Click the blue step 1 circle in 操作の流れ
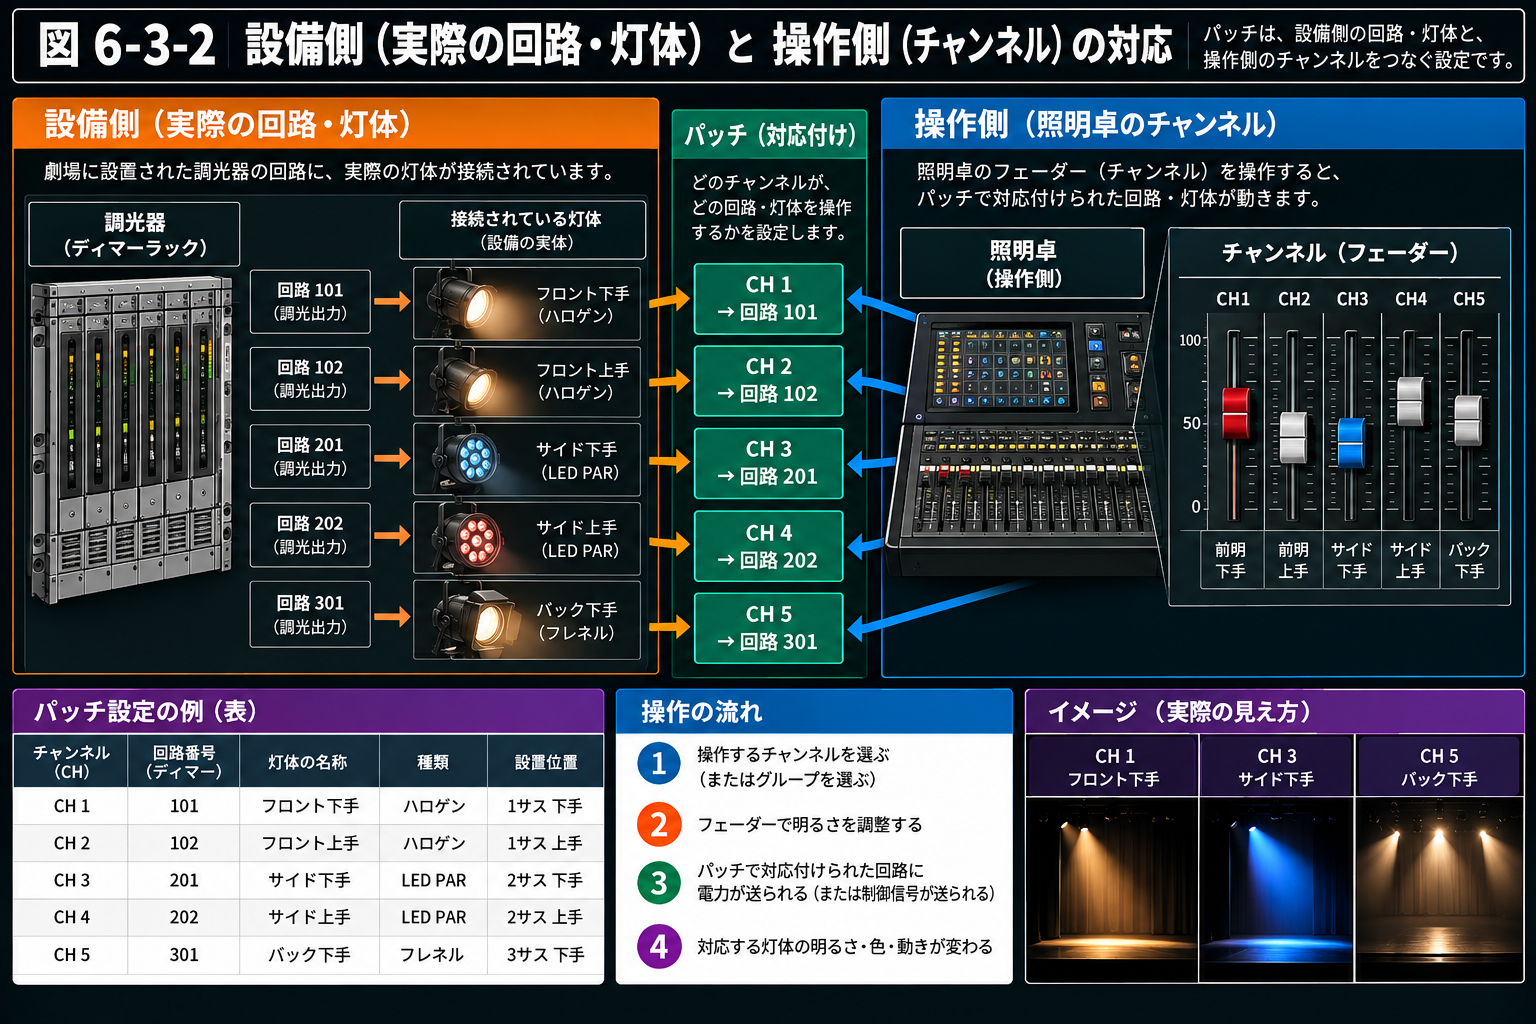Image resolution: width=1536 pixels, height=1024 pixels. pos(659,764)
